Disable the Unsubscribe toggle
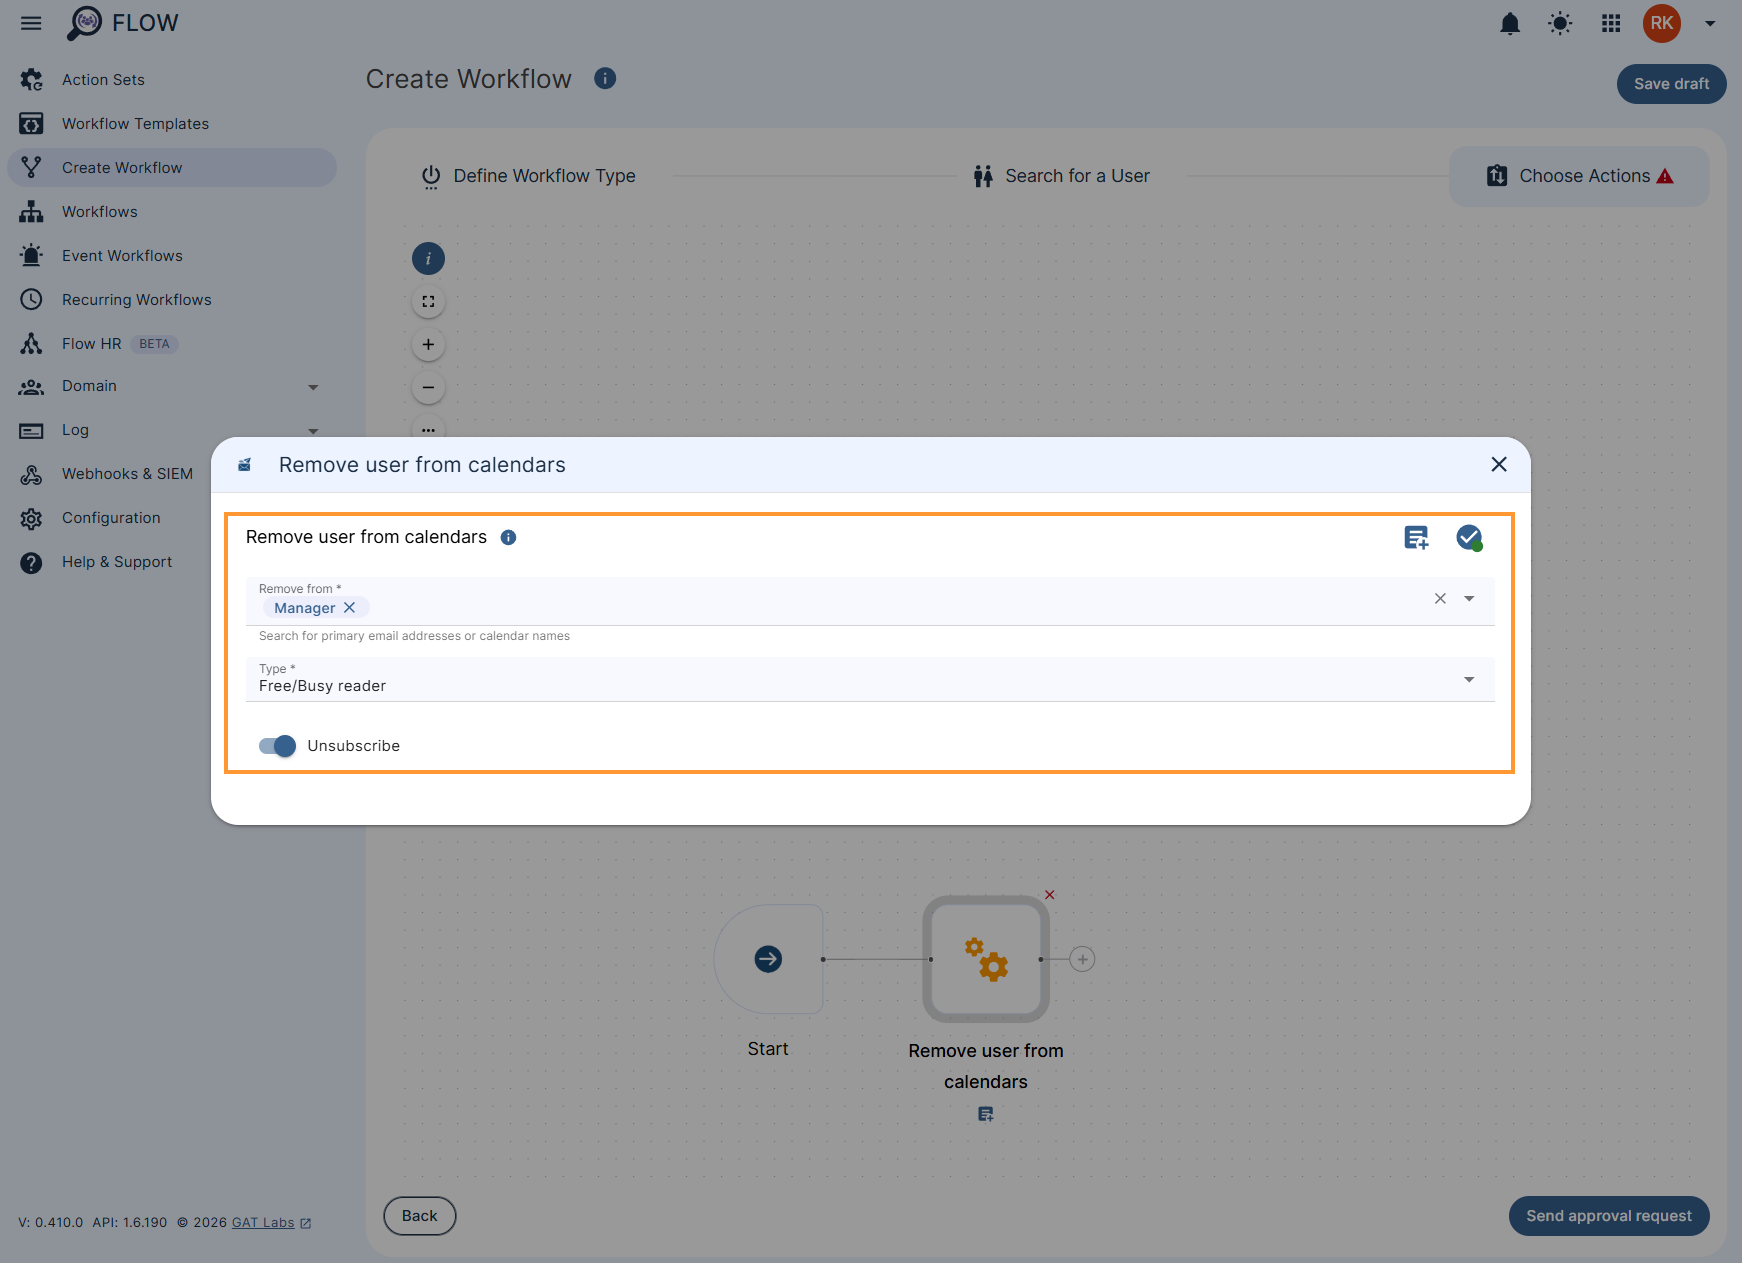Image resolution: width=1742 pixels, height=1263 pixels. coord(276,745)
